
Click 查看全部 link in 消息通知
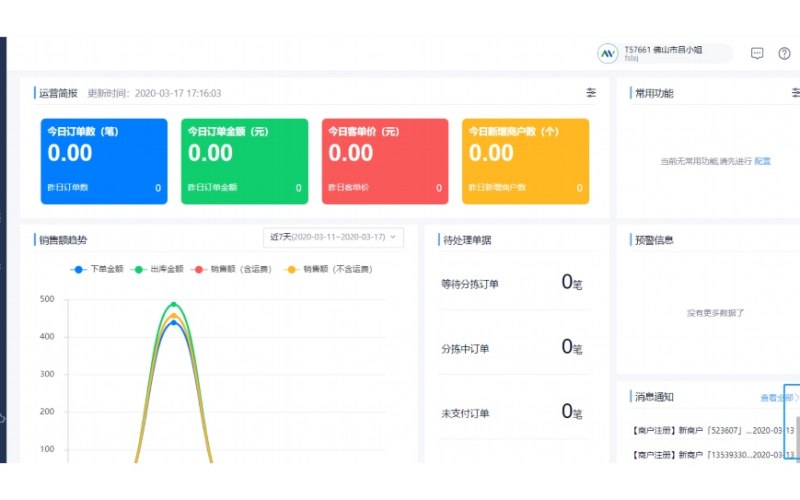tap(779, 397)
